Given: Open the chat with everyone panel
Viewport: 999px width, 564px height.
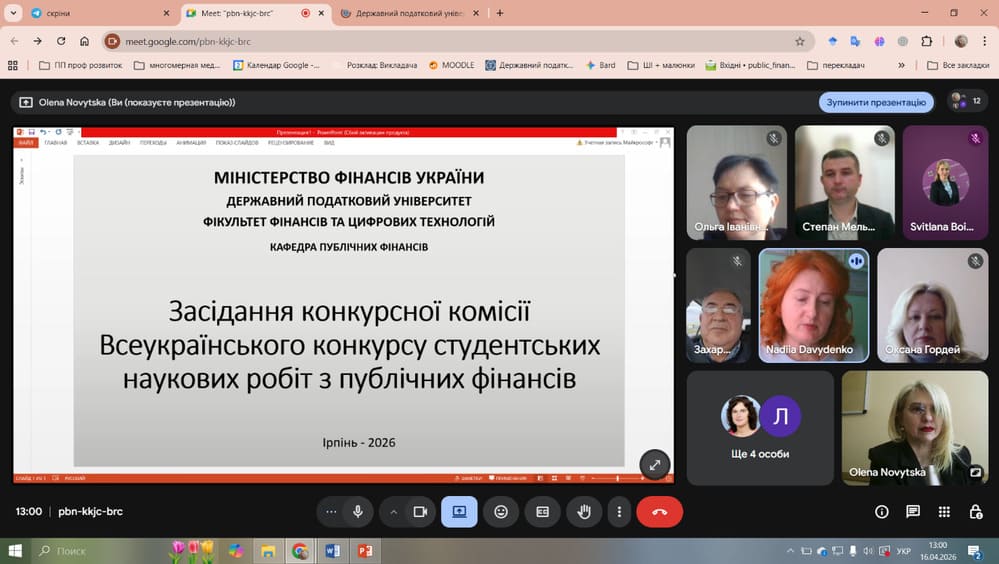Looking at the screenshot, I should 913,511.
